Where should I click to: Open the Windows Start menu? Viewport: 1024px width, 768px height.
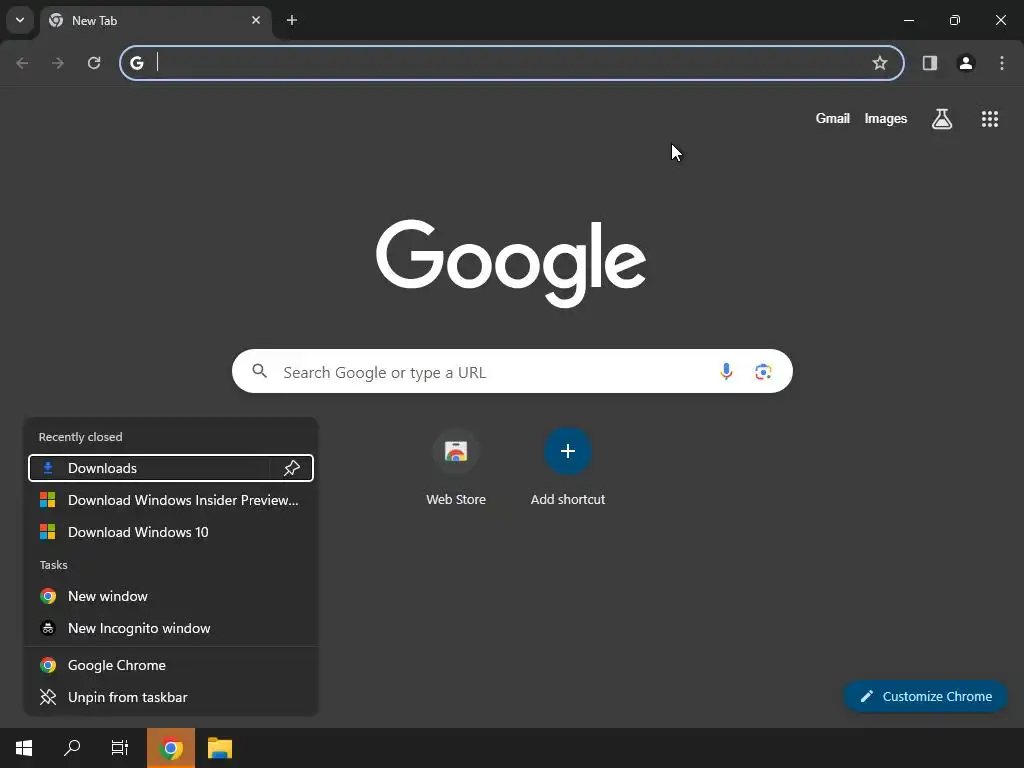tap(24, 748)
